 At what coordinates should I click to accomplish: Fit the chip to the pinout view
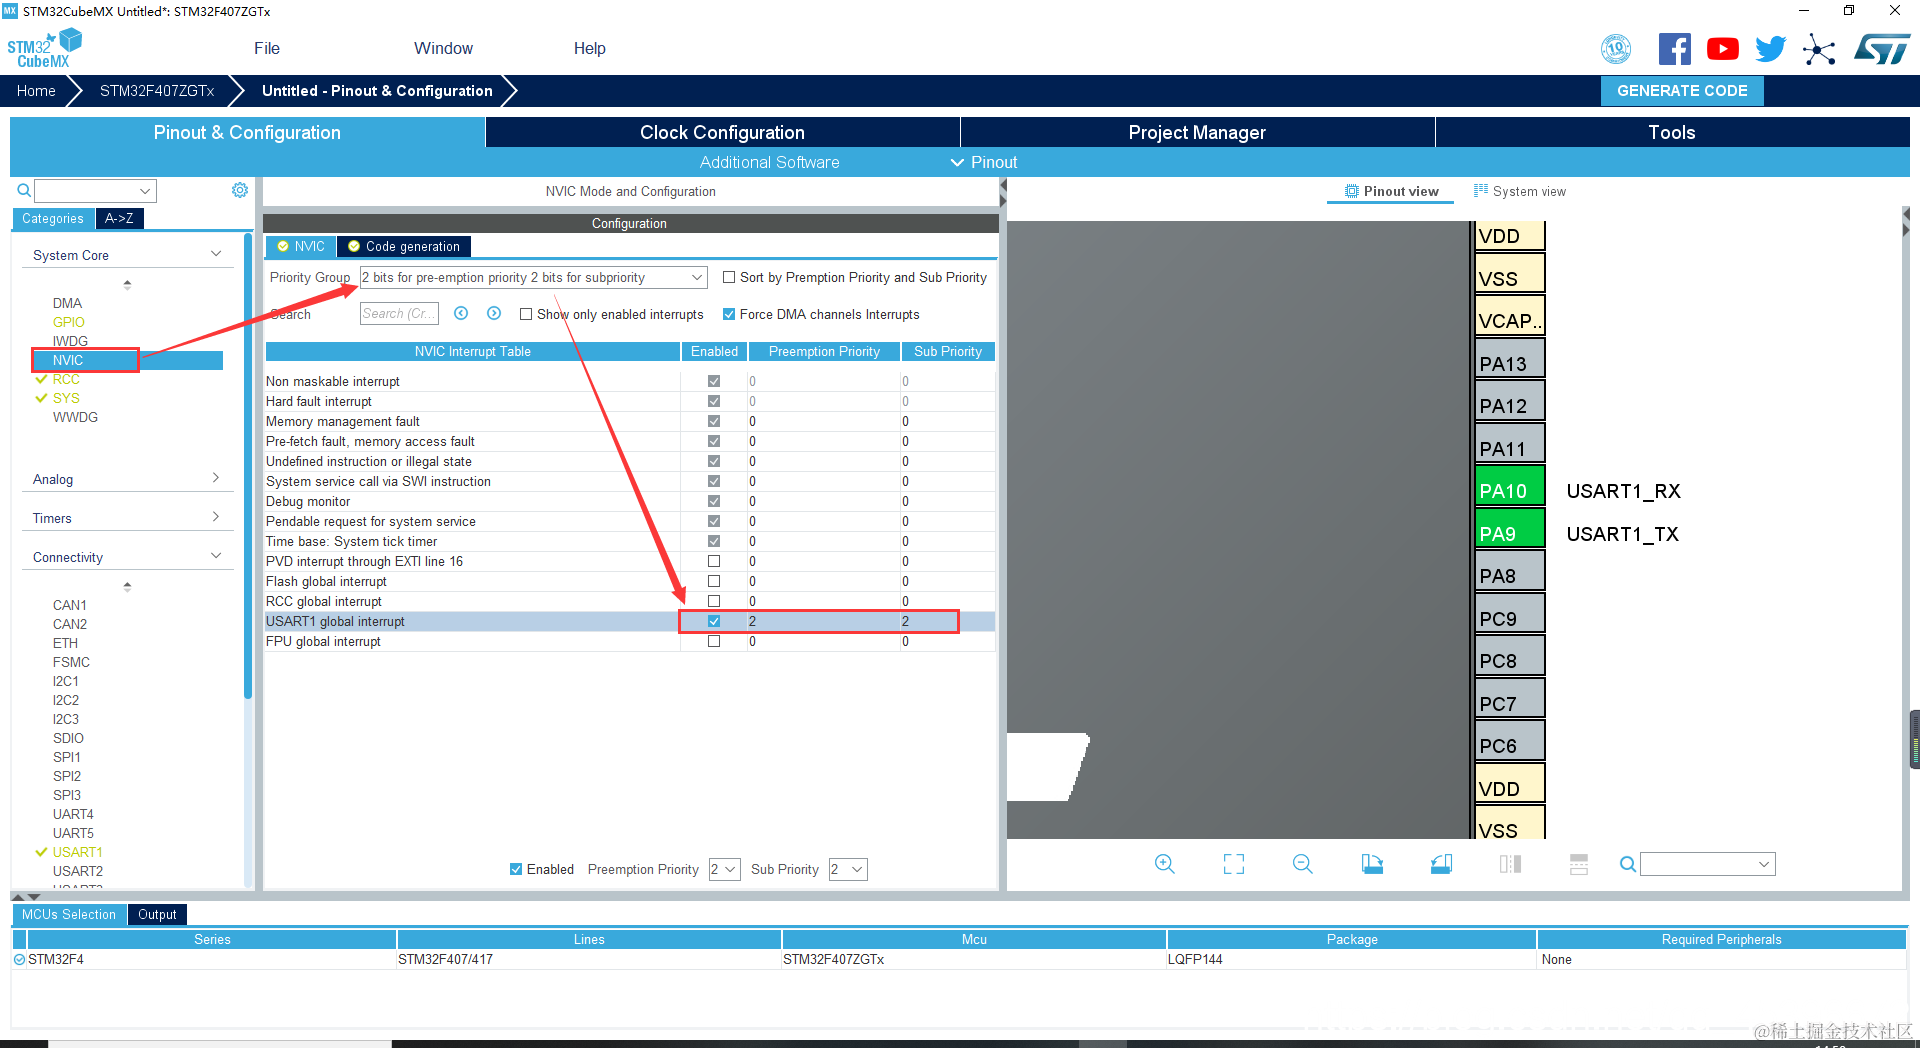pyautogui.click(x=1234, y=864)
